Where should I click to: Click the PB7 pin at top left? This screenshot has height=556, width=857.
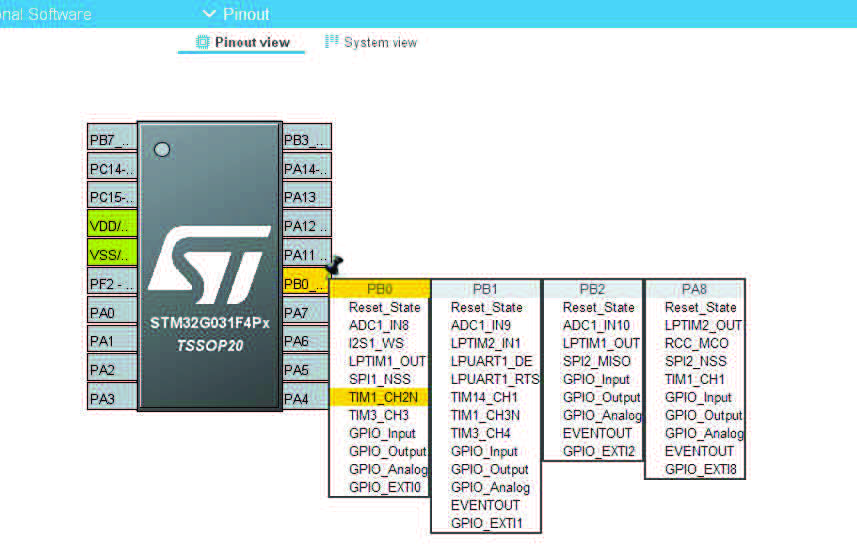point(112,139)
